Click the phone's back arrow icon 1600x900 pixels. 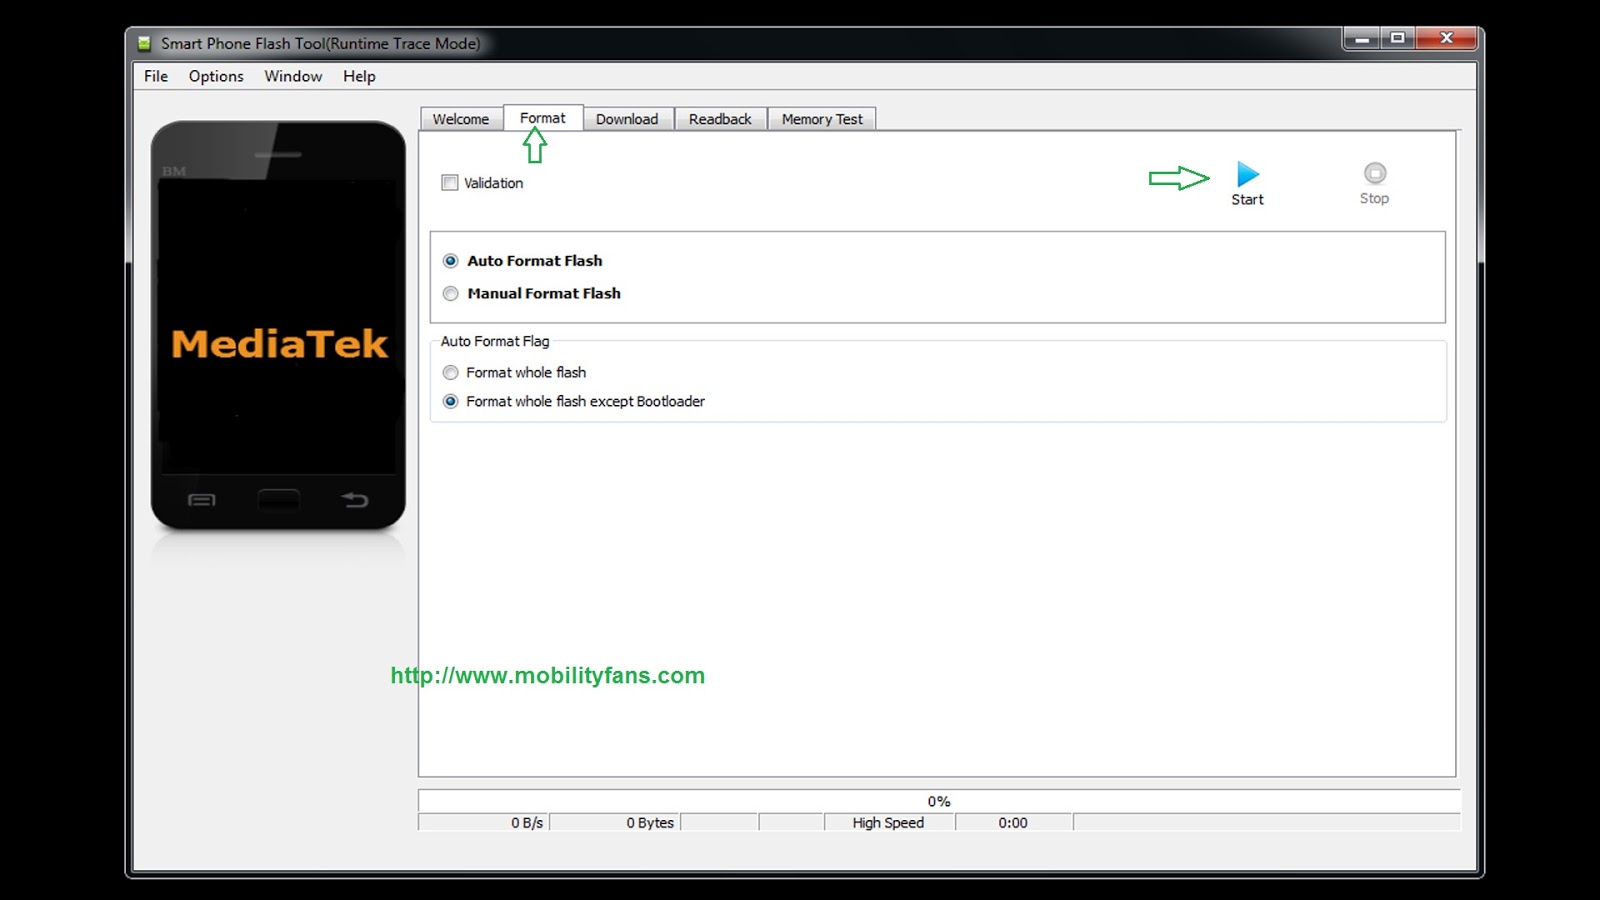(x=355, y=499)
